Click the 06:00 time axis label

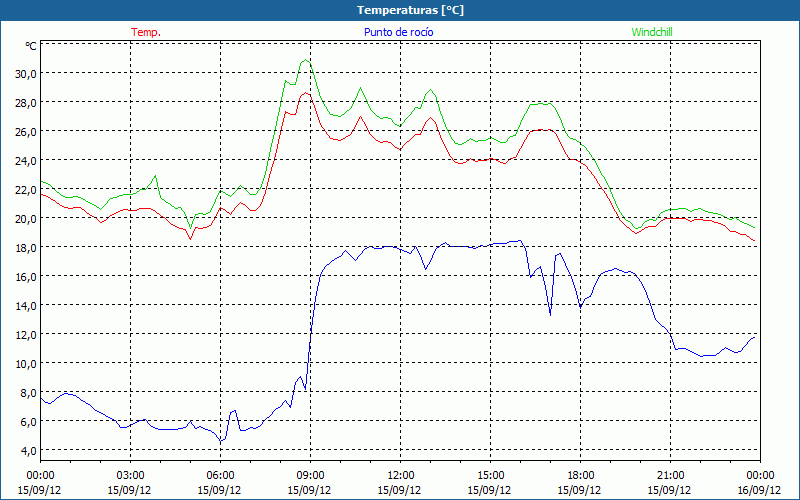(x=220, y=476)
